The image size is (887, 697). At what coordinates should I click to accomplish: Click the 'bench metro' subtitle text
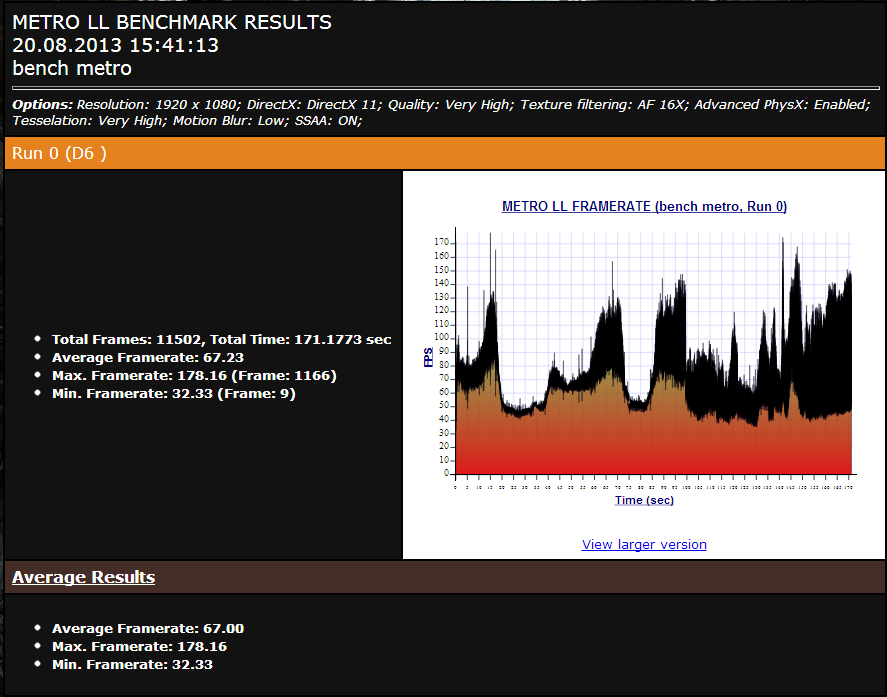[x=72, y=68]
